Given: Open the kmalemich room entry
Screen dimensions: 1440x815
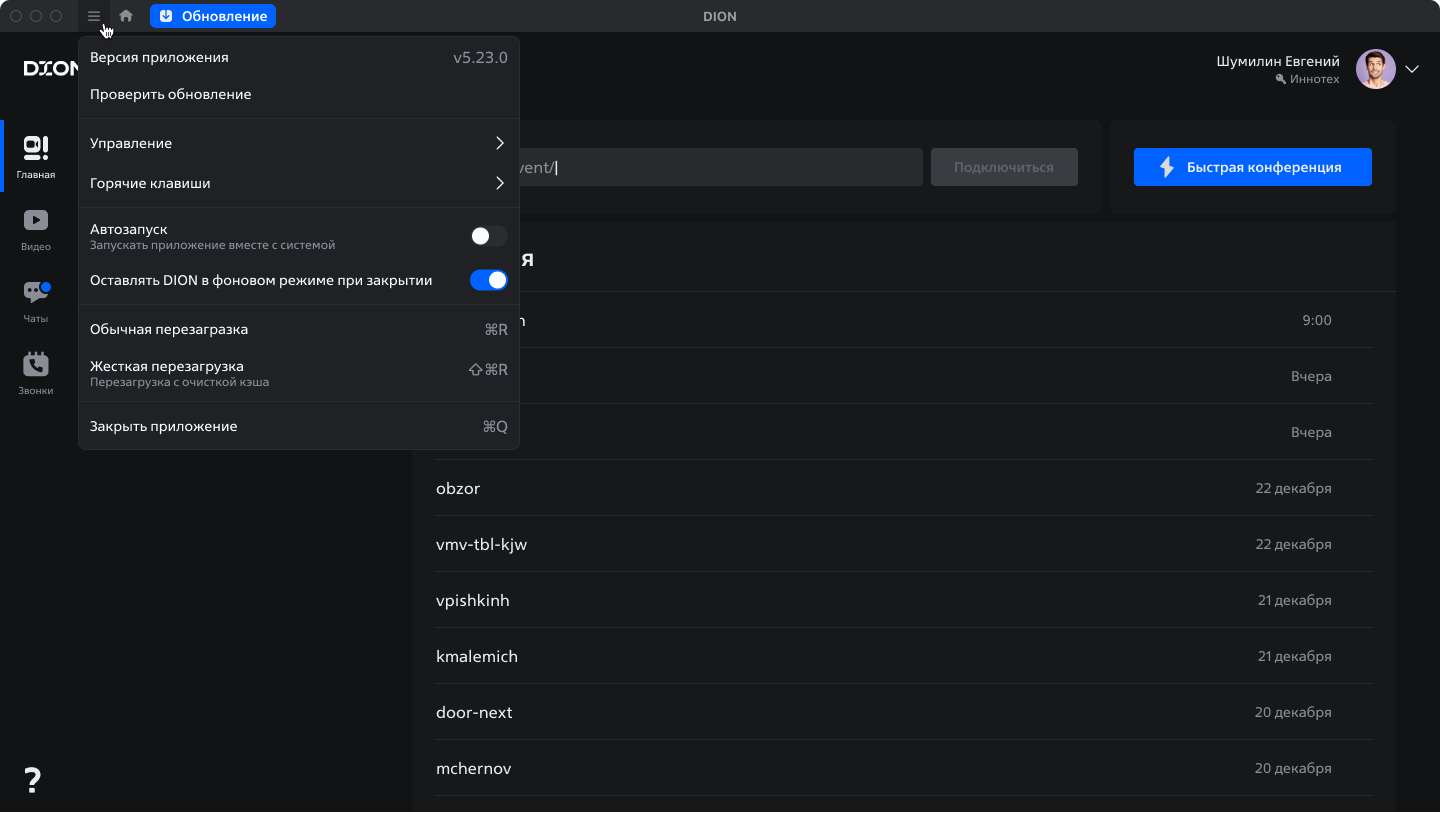Looking at the screenshot, I should click(904, 656).
